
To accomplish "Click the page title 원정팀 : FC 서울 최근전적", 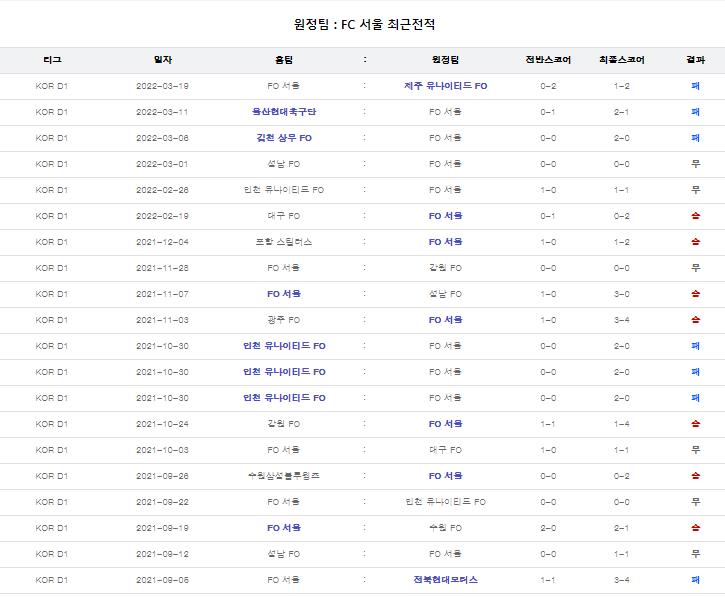I will click(364, 24).
